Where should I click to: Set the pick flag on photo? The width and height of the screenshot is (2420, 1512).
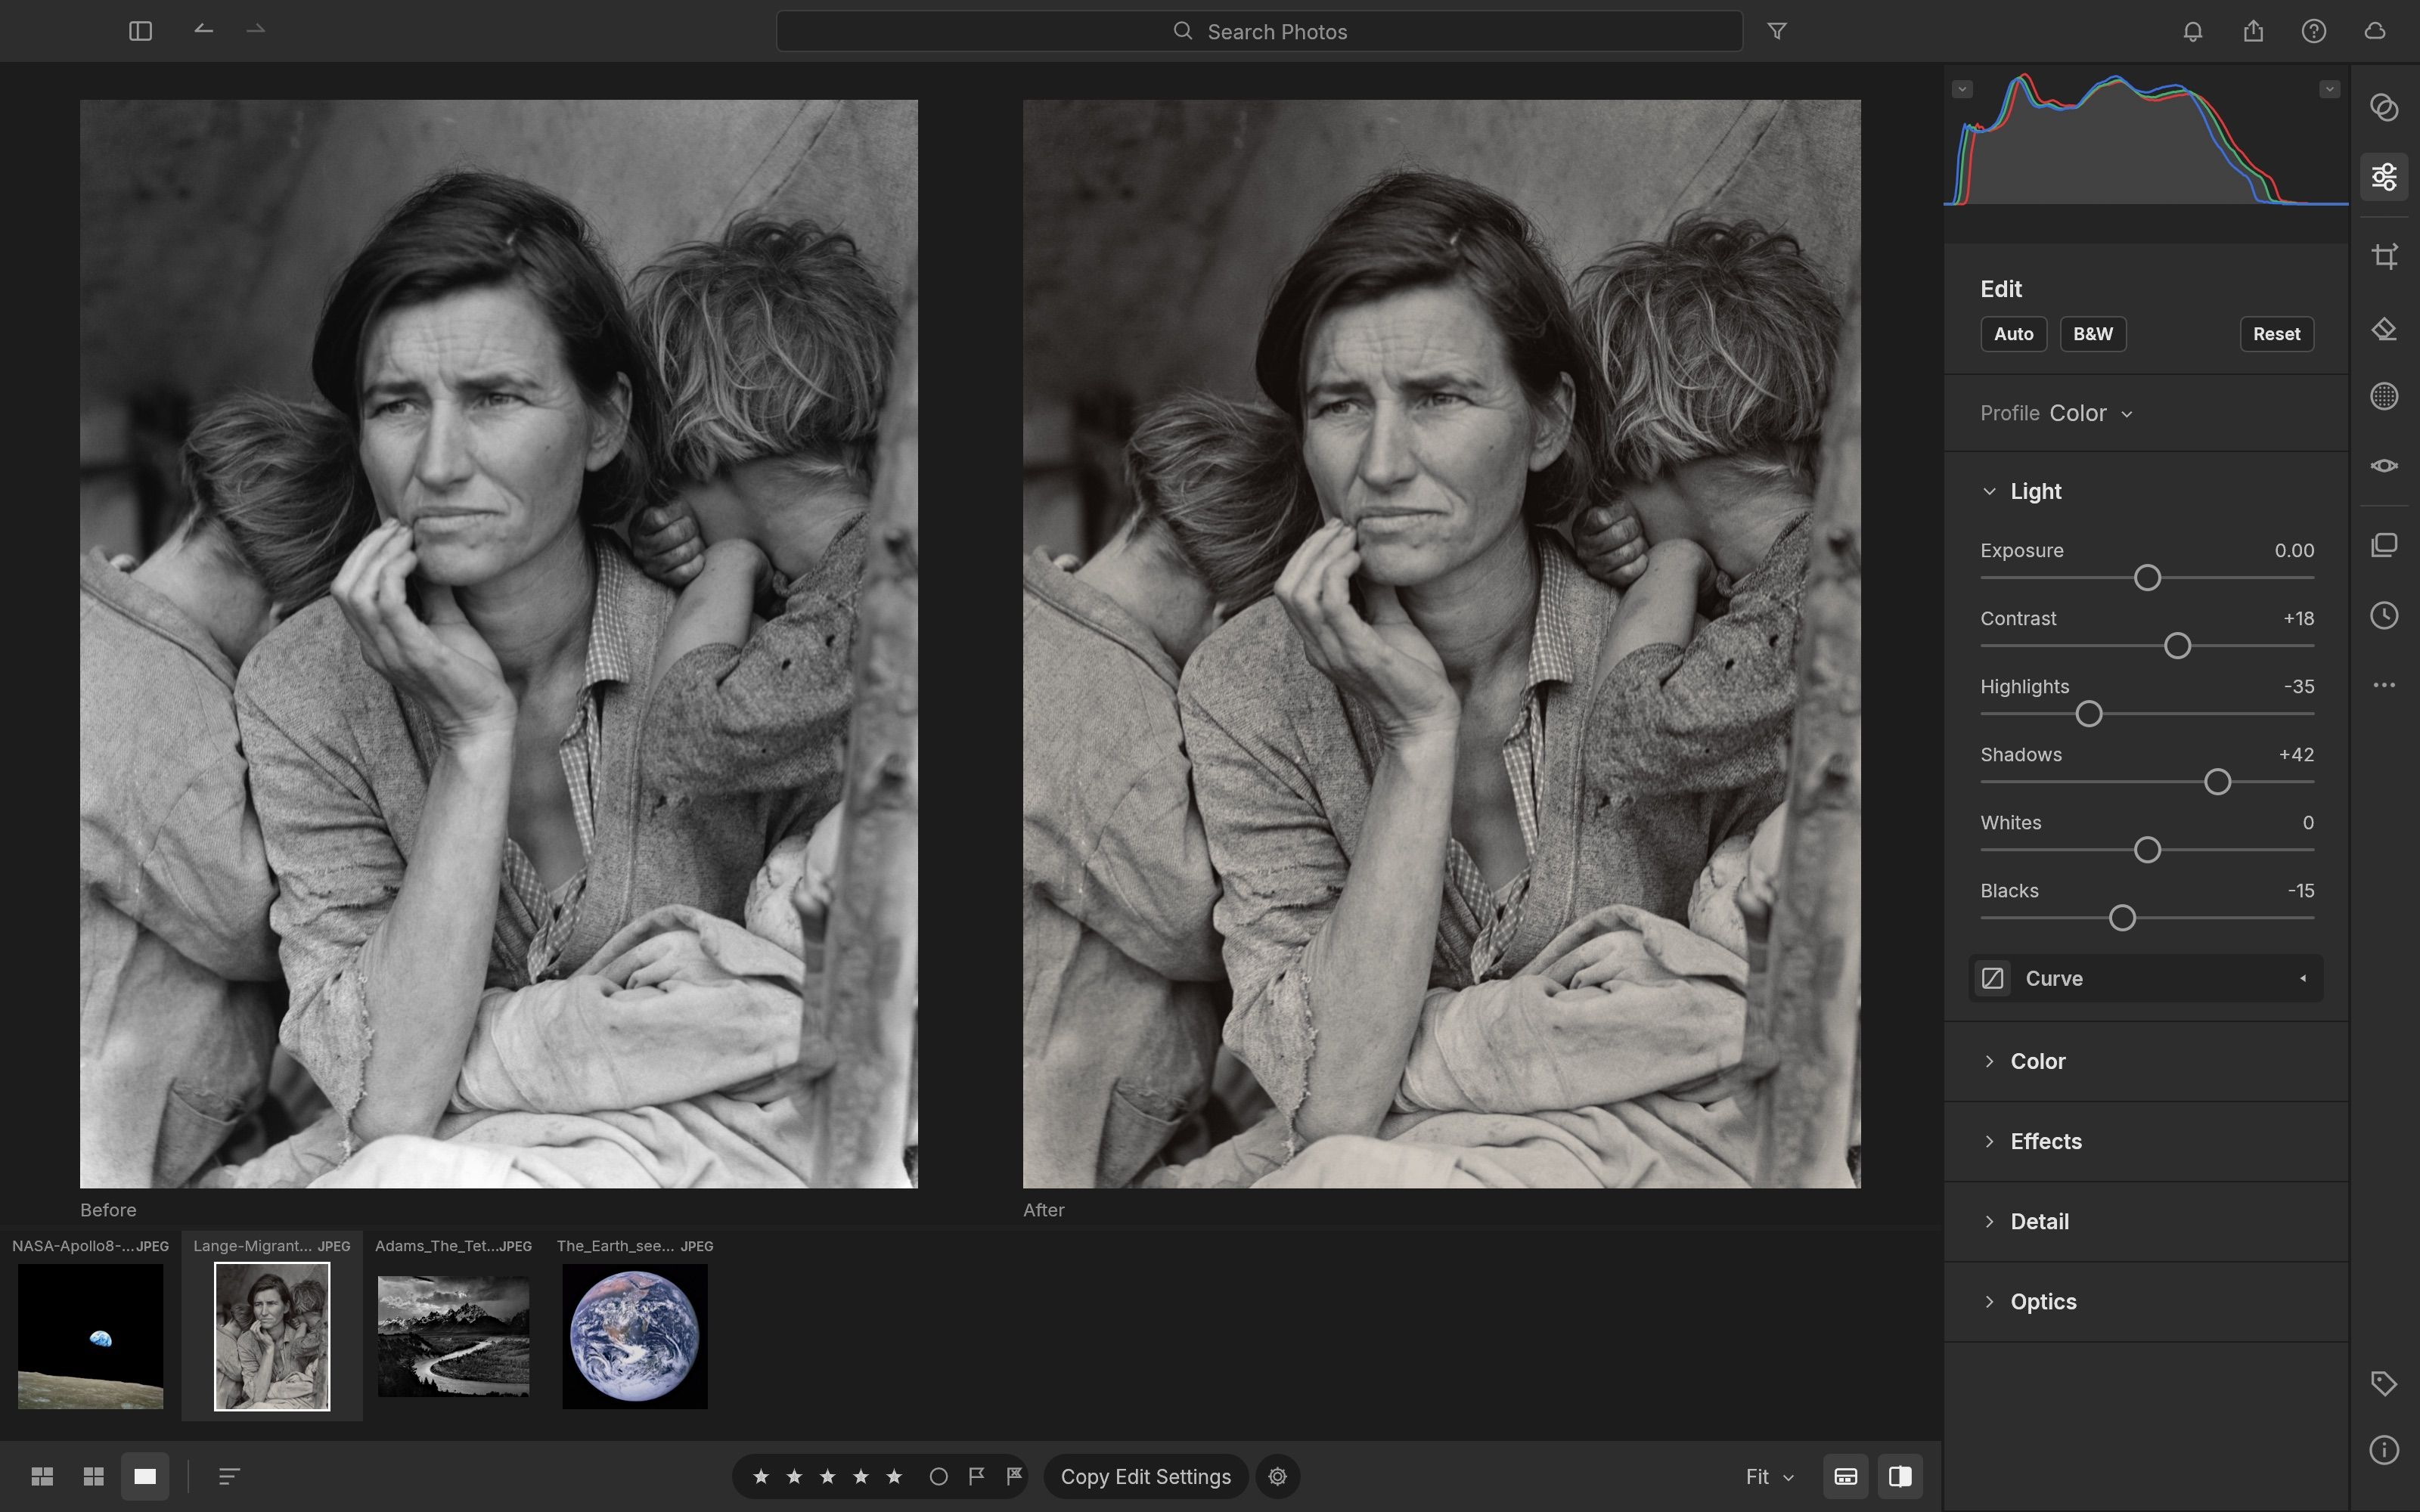click(x=977, y=1476)
